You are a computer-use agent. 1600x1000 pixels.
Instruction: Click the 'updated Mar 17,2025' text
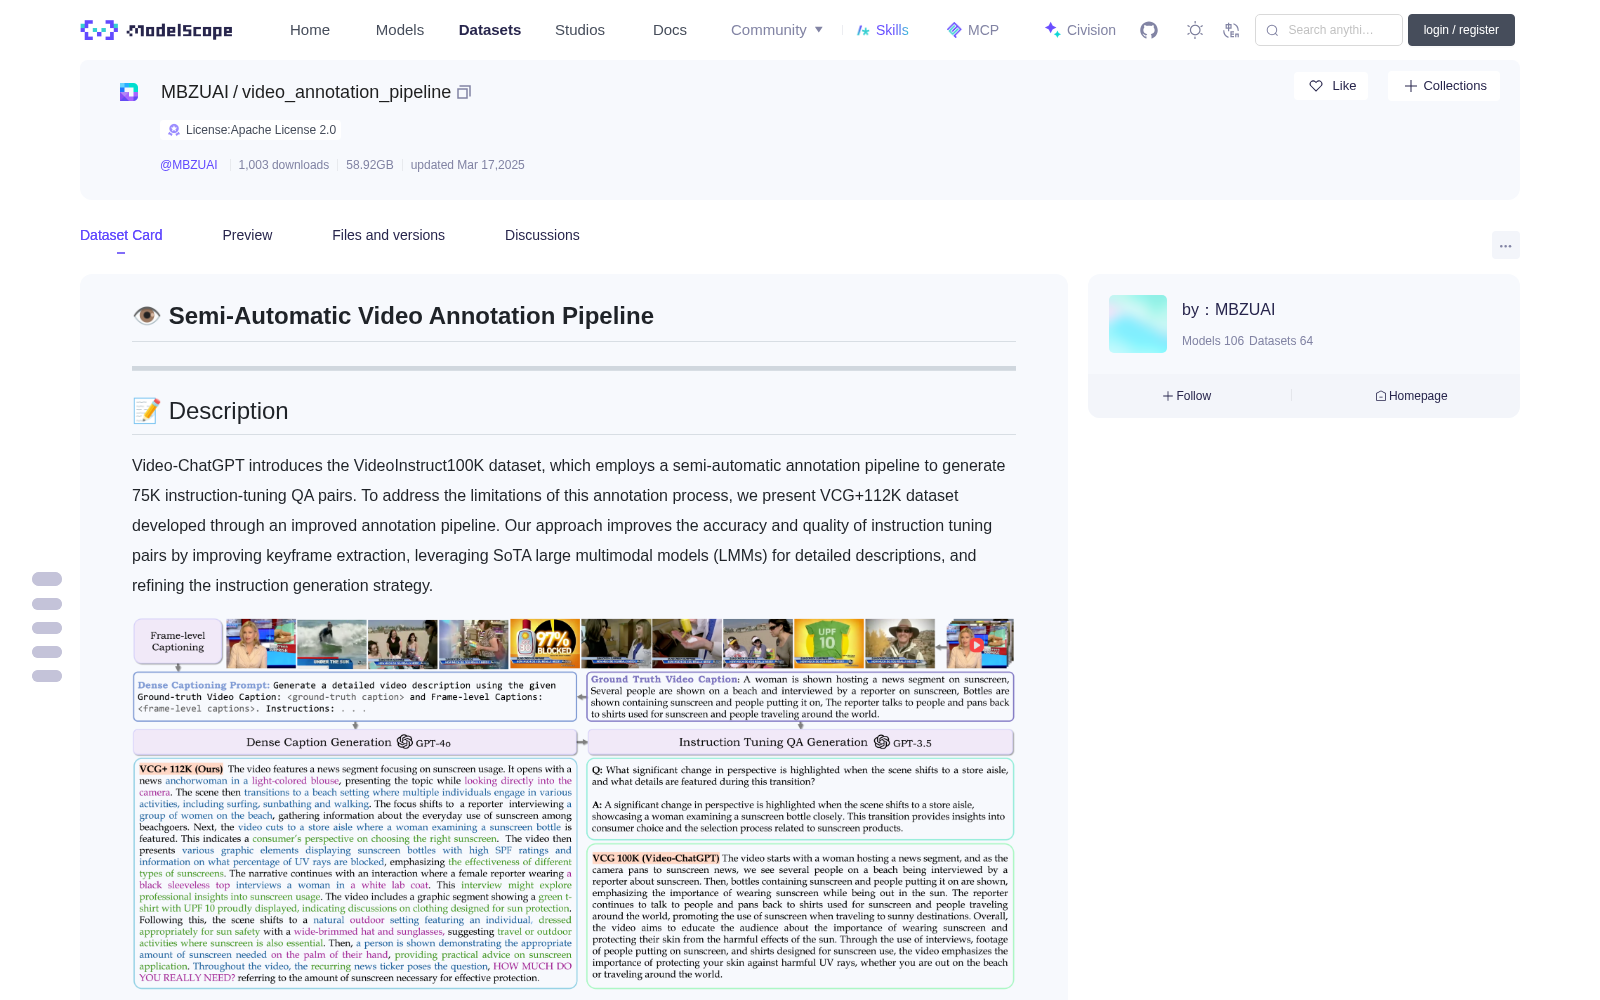point(467,165)
